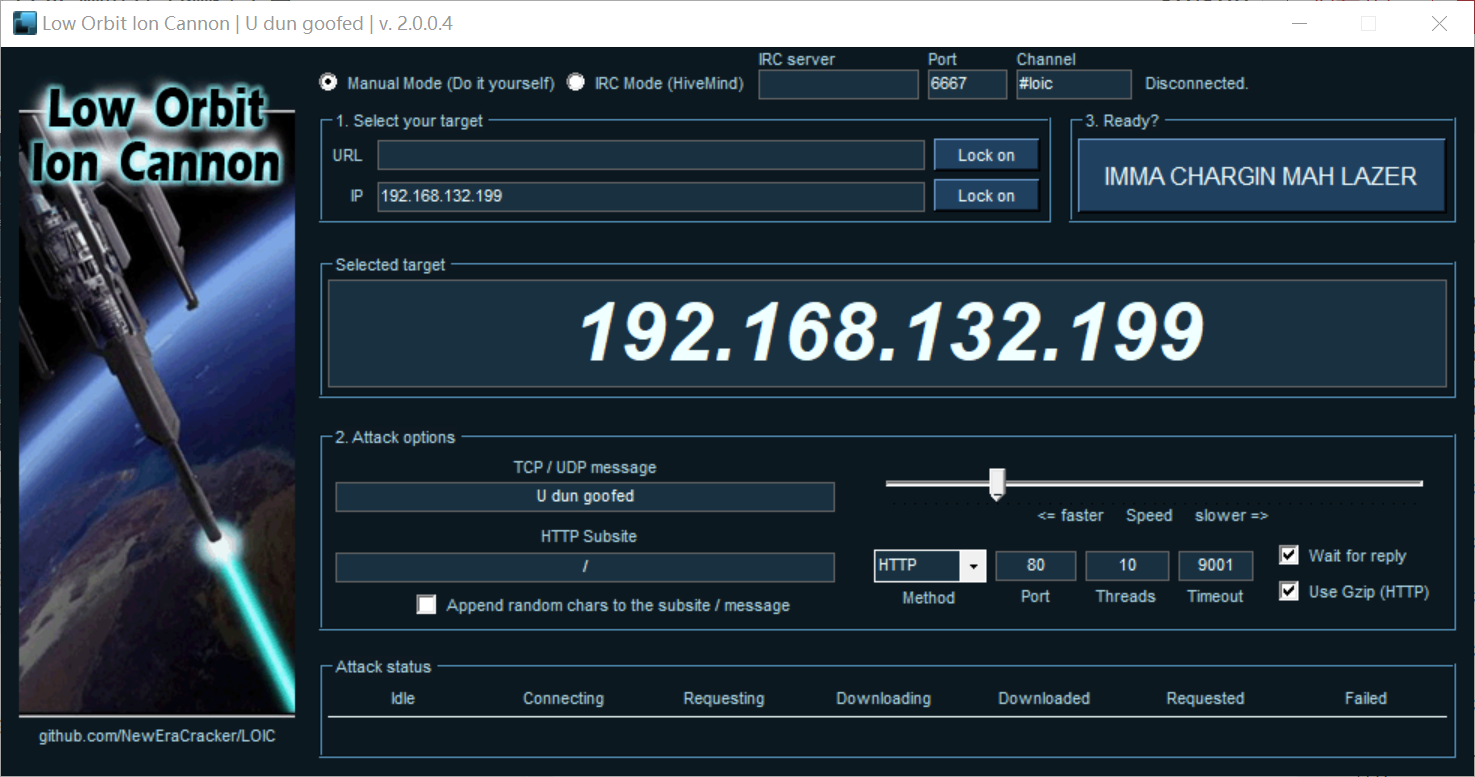The image size is (1475, 777).
Task: Toggle Use Gzip (HTTP) checkbox
Action: [1289, 591]
